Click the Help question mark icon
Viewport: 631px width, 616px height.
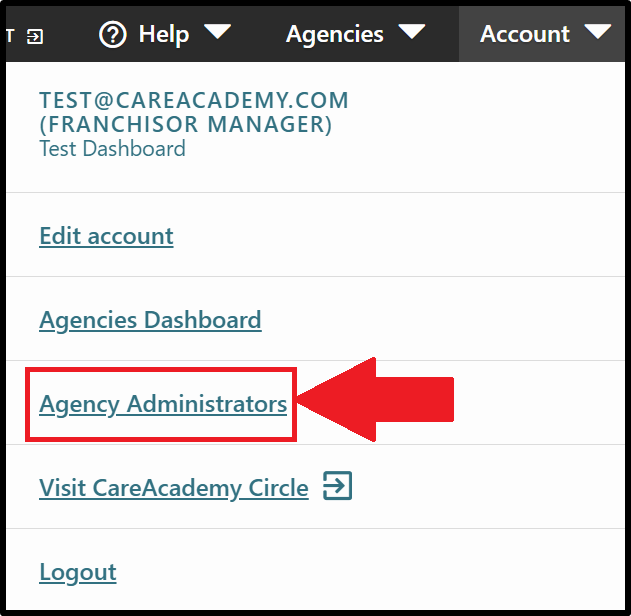click(x=112, y=34)
